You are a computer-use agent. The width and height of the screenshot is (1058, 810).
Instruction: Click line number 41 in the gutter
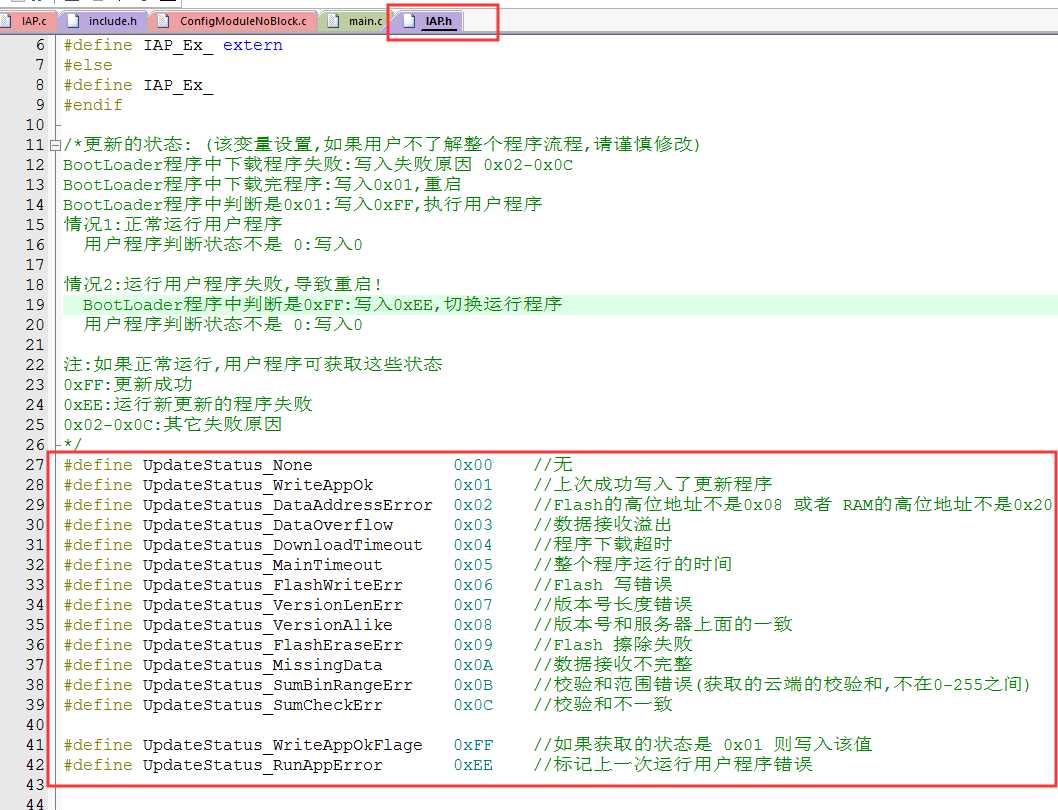point(35,745)
